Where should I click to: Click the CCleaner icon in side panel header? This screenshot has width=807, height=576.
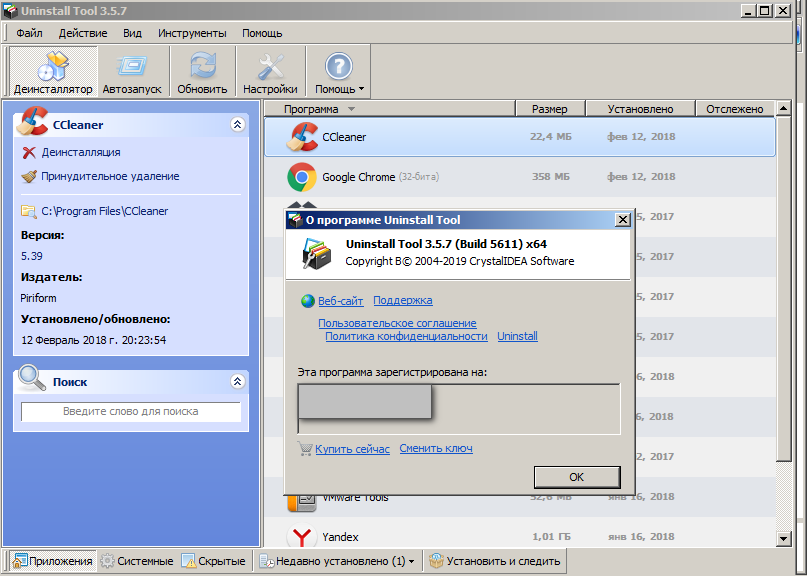(32, 121)
